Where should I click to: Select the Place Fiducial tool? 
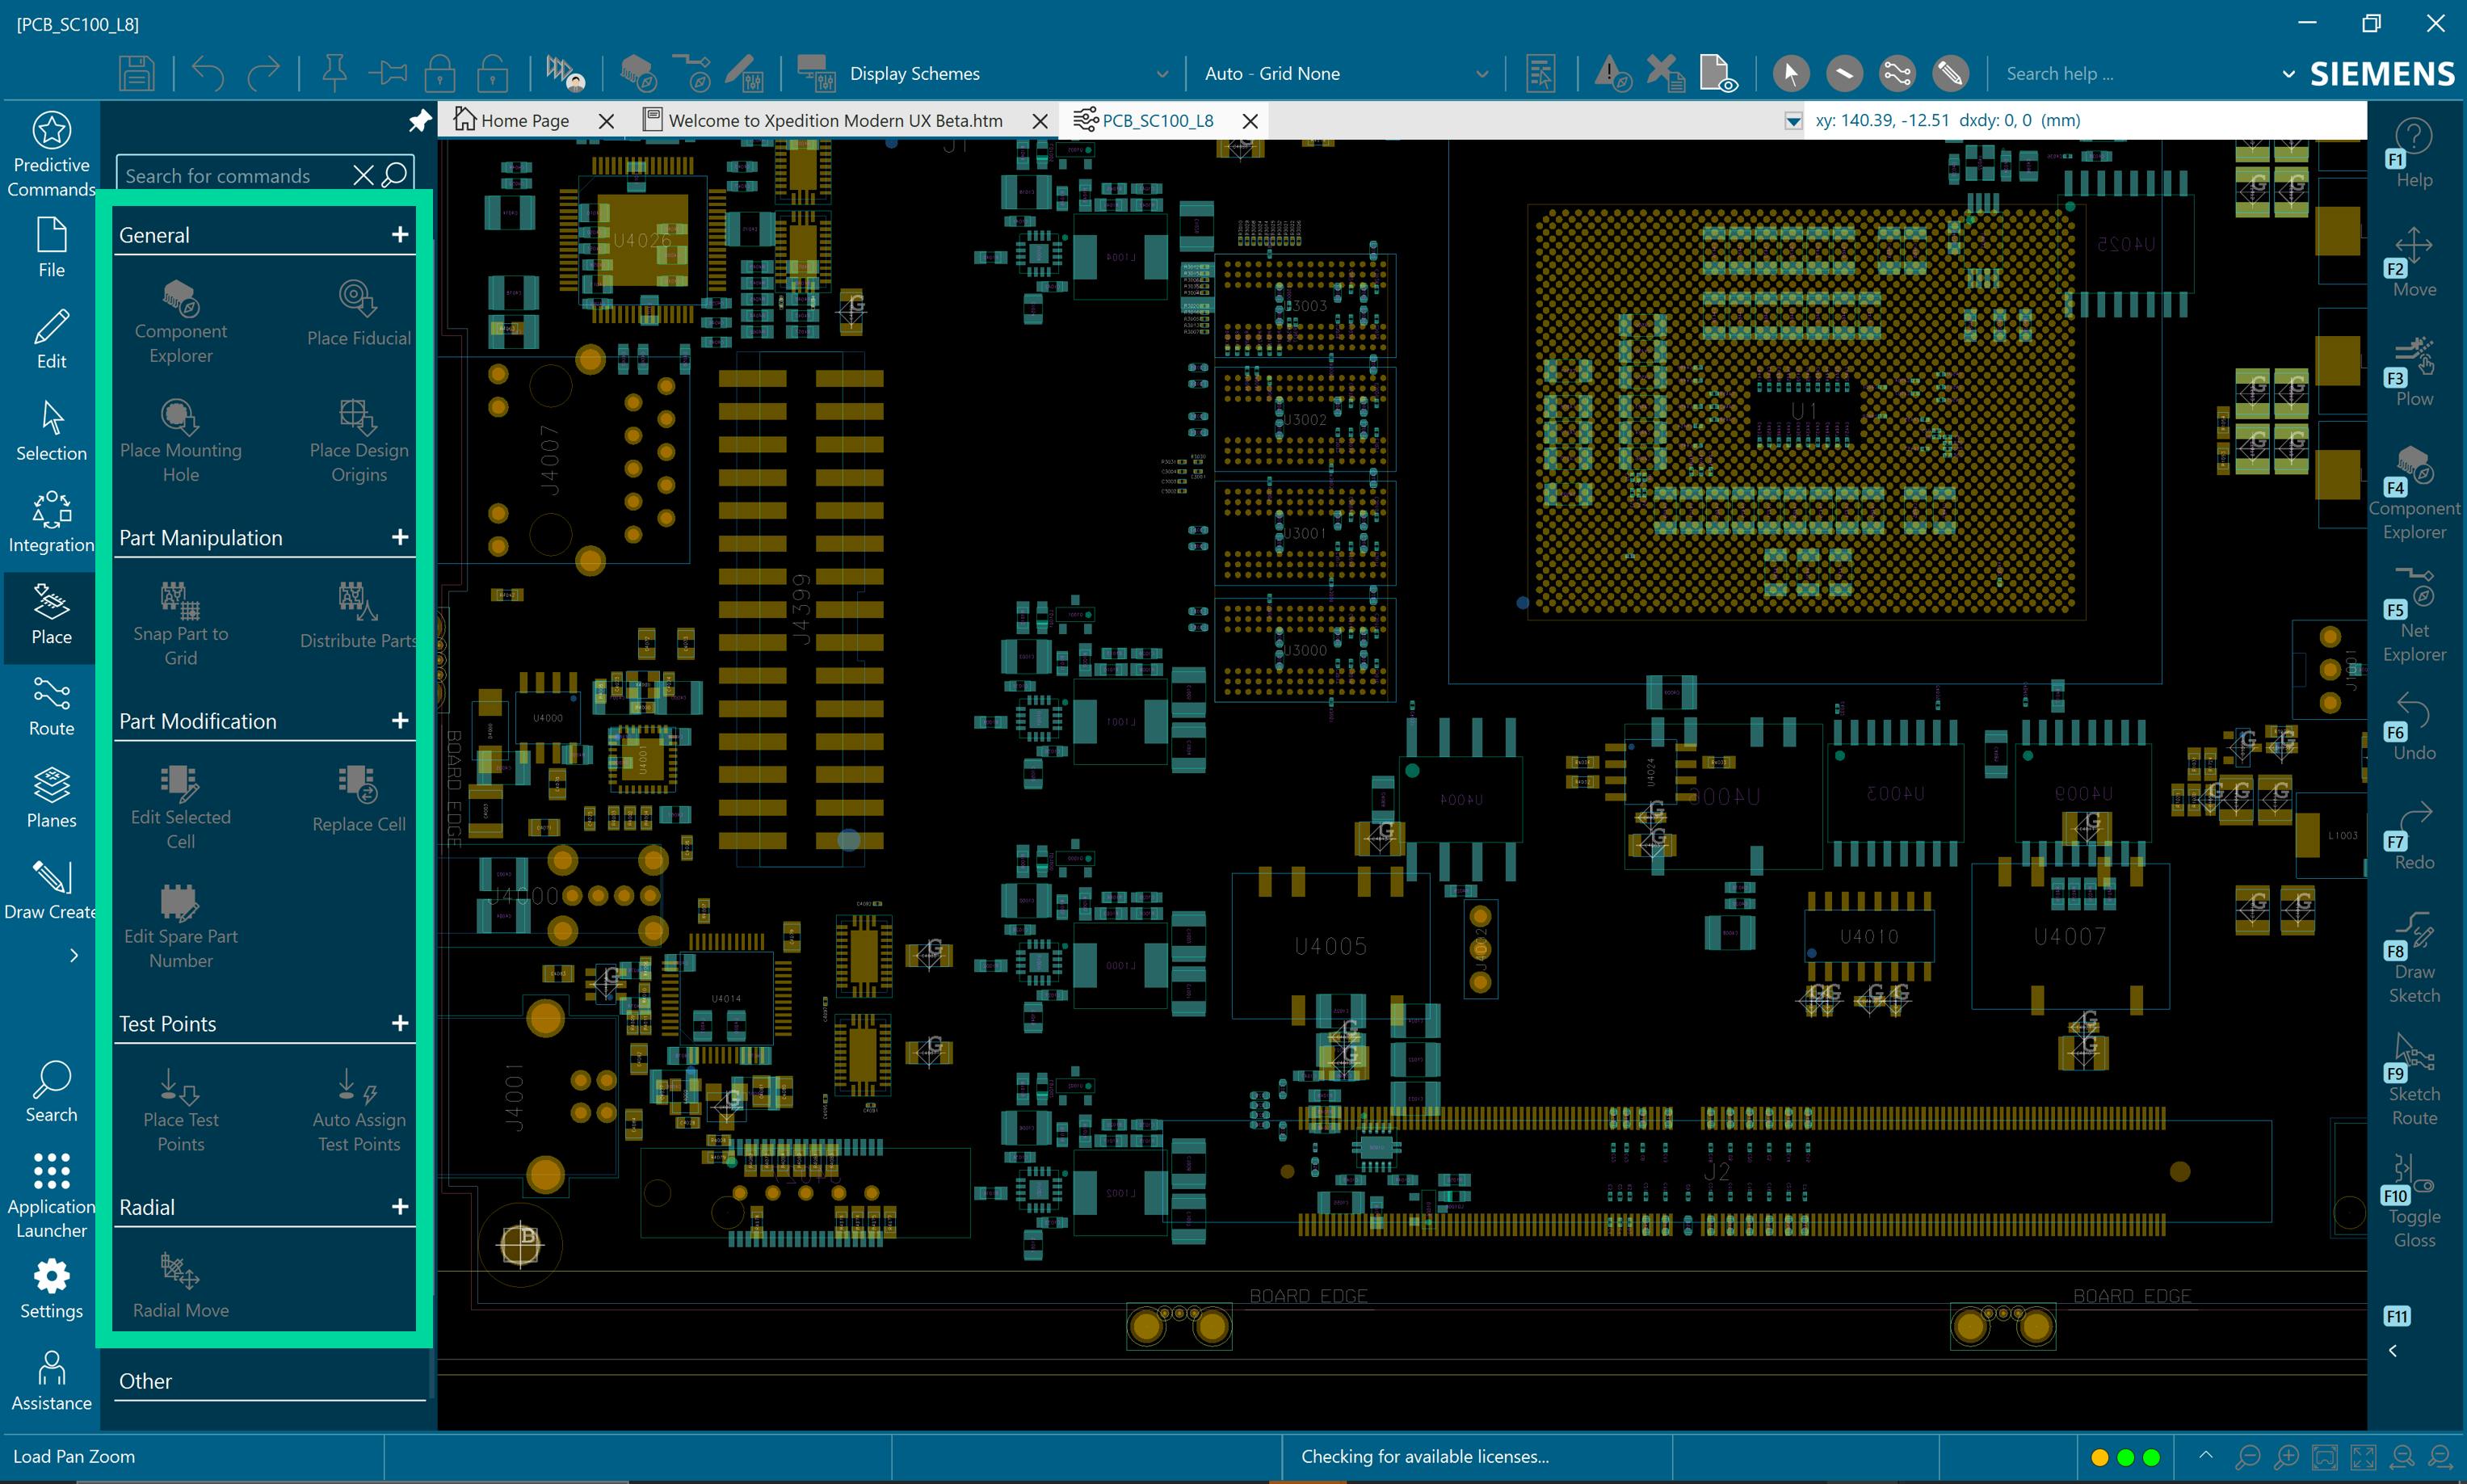tap(357, 313)
